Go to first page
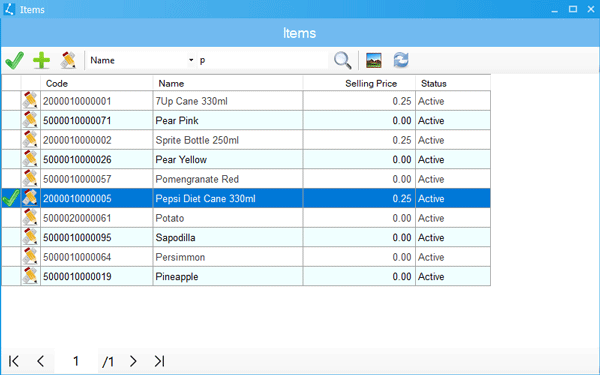This screenshot has height=375, width=600. pos(14,361)
